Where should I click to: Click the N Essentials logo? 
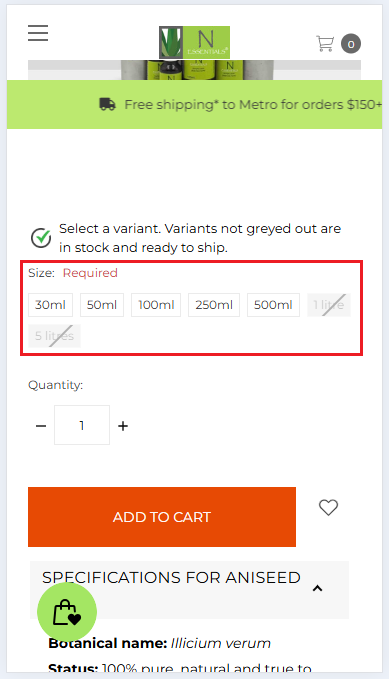point(194,42)
